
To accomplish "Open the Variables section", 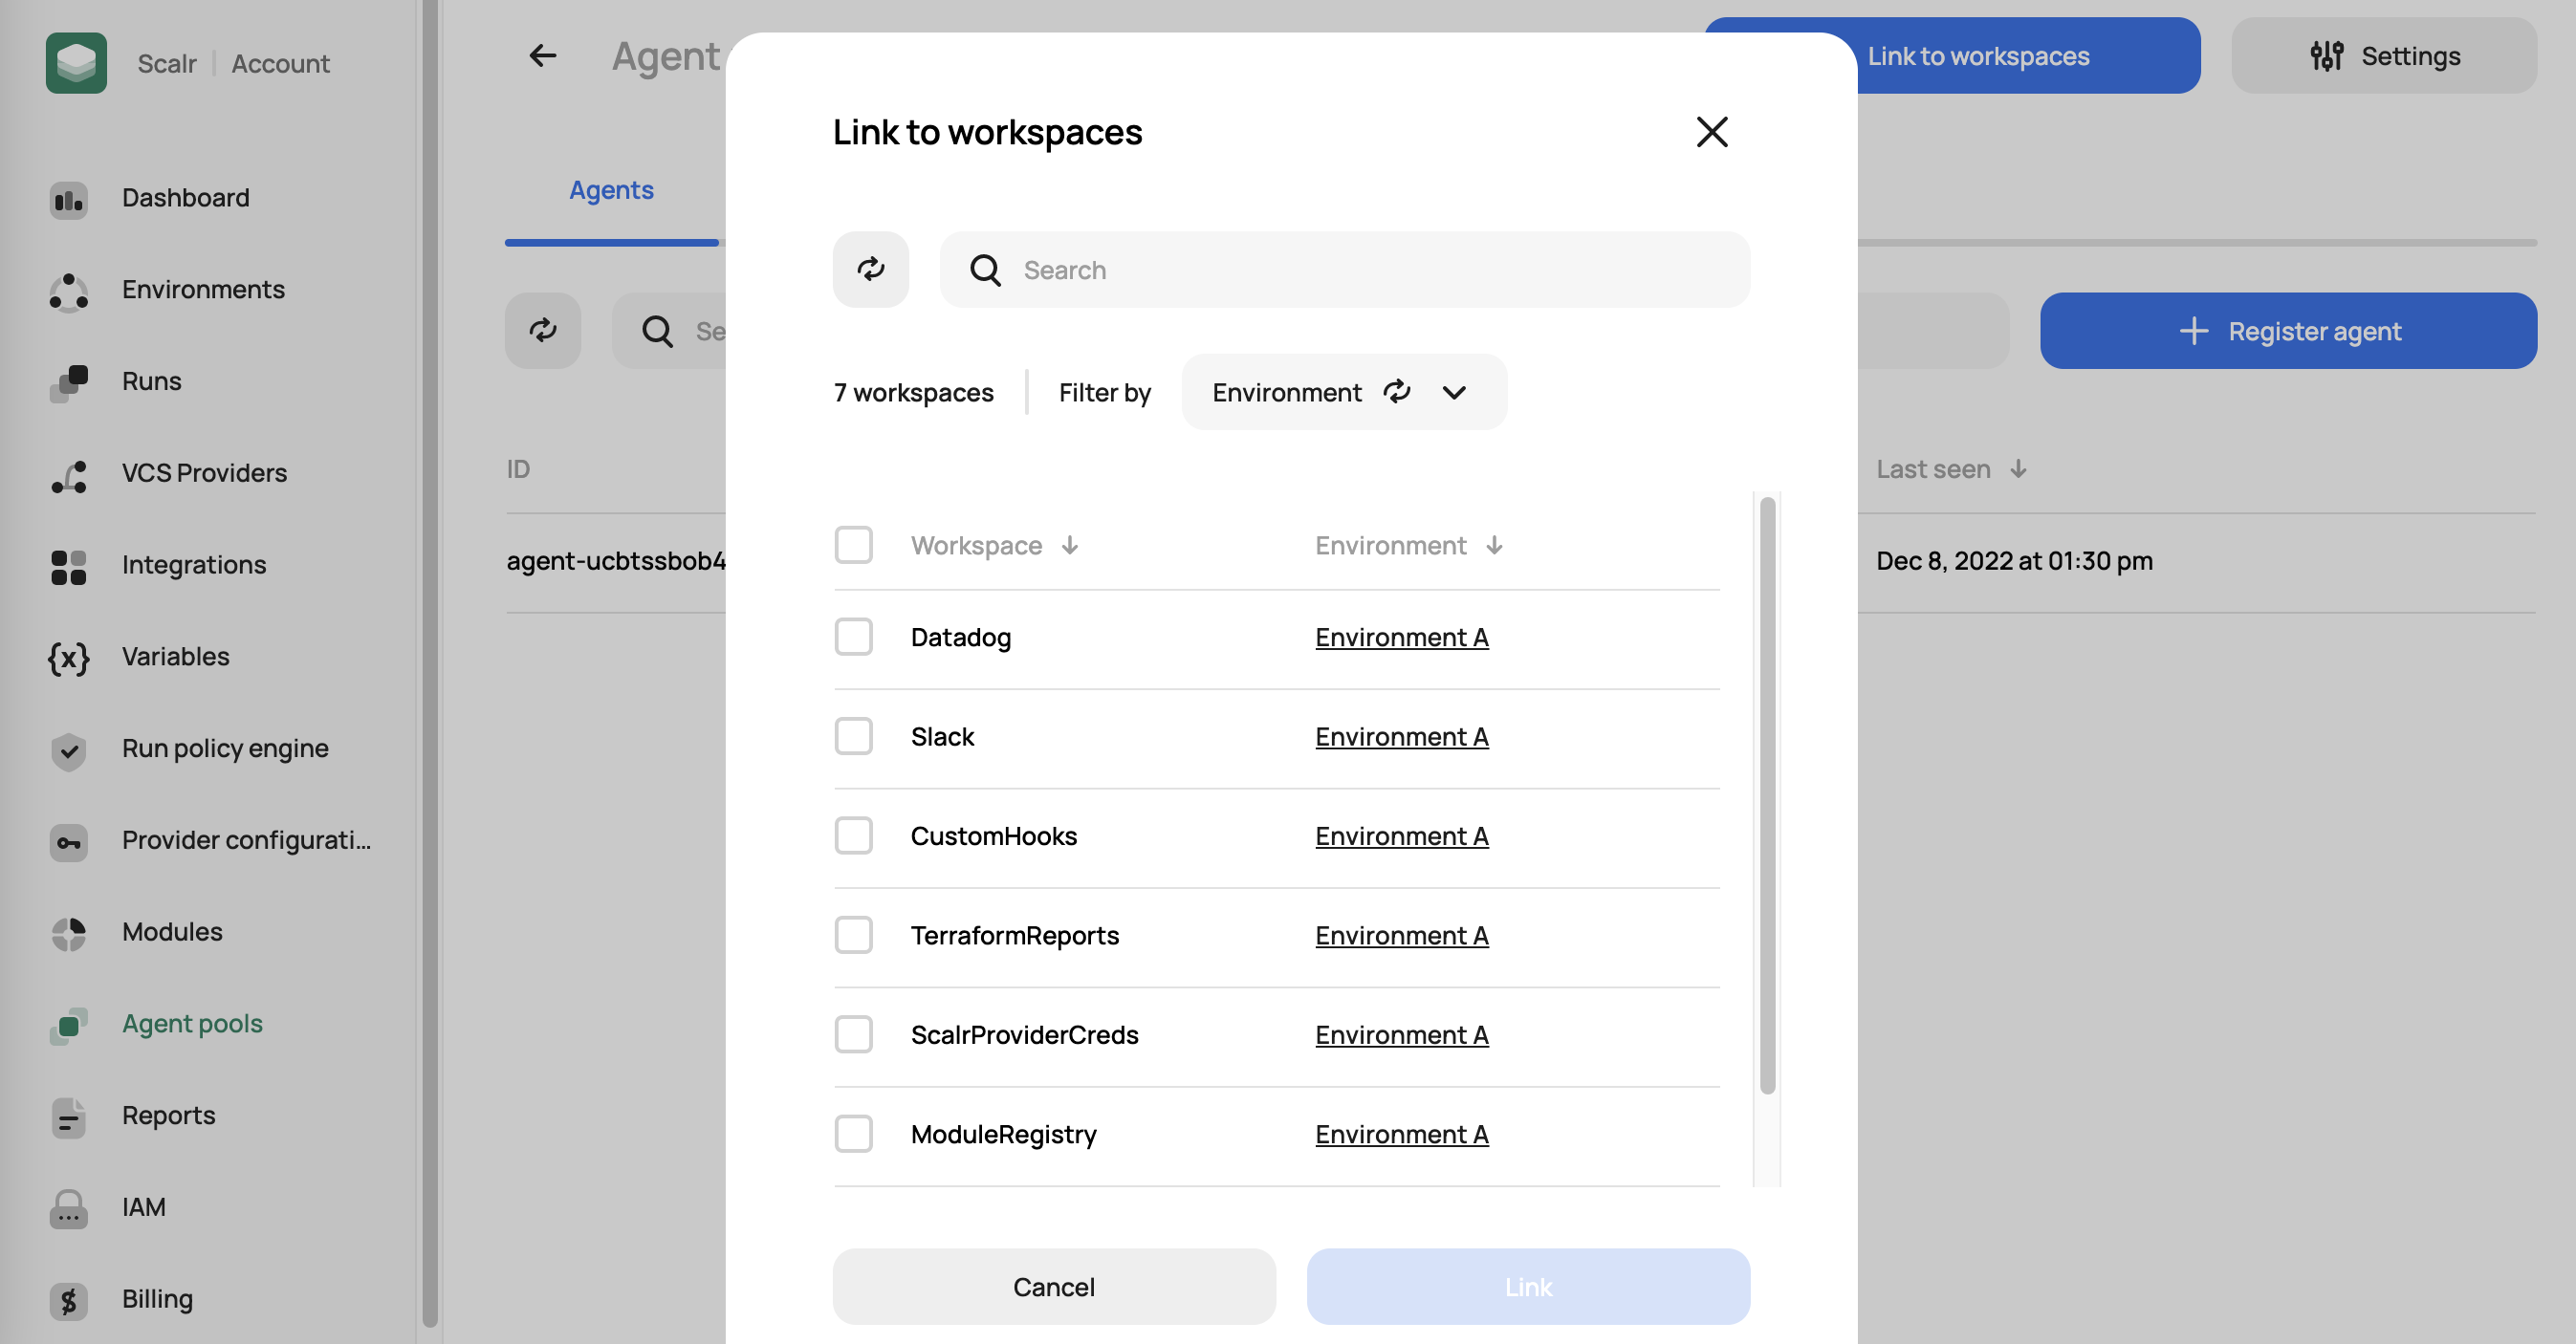I will [x=175, y=657].
